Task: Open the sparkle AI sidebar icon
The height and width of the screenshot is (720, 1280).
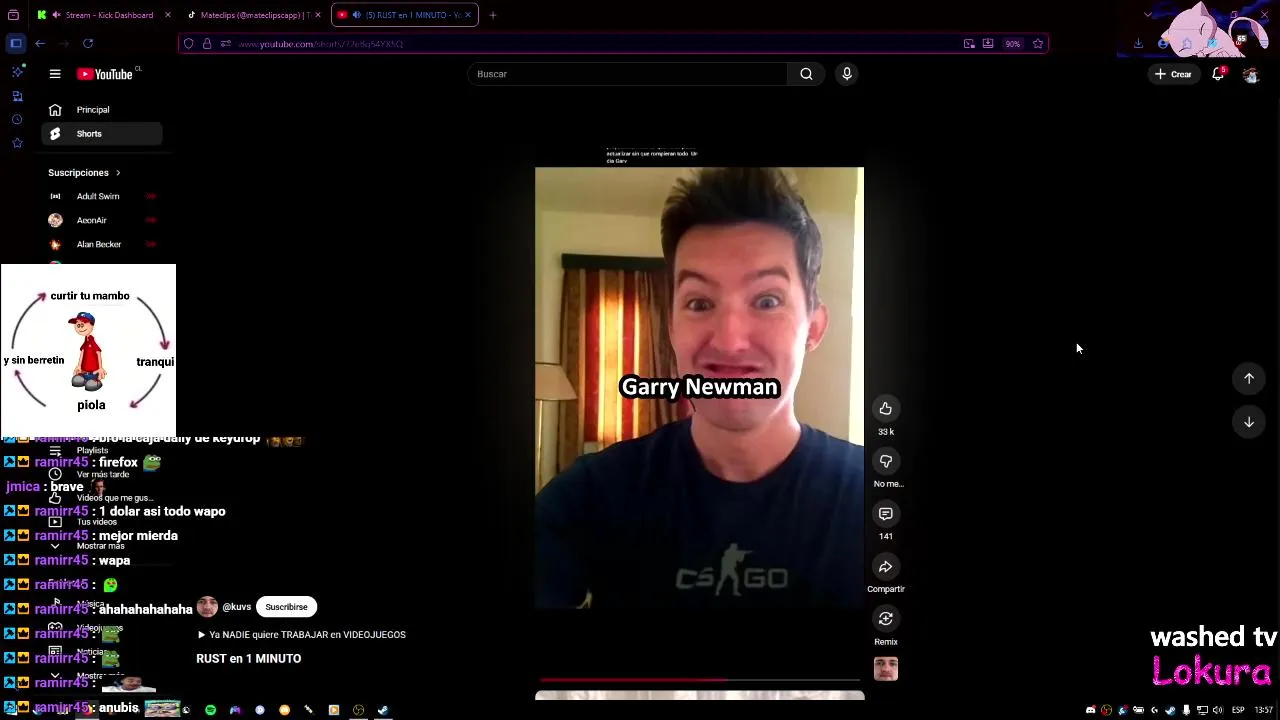Action: pos(17,72)
